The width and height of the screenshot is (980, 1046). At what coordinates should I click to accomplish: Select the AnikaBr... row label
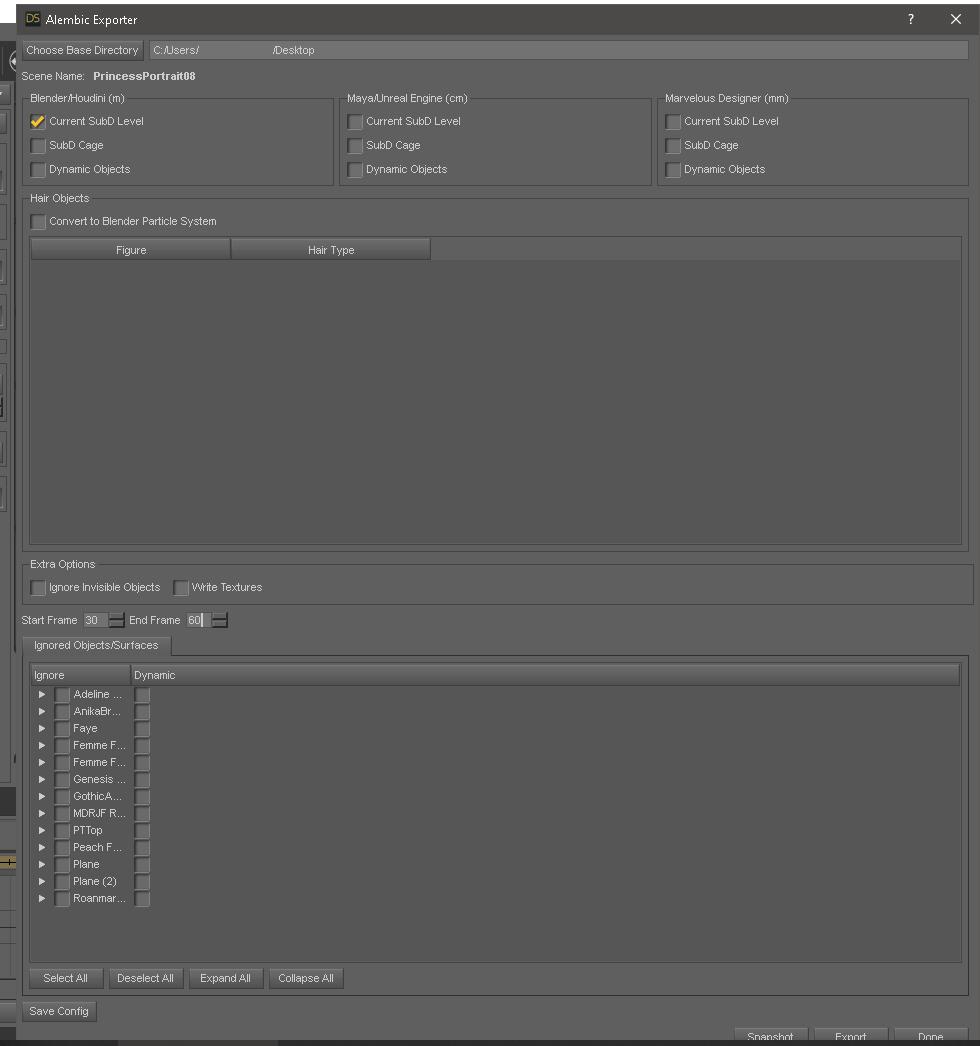click(x=97, y=712)
